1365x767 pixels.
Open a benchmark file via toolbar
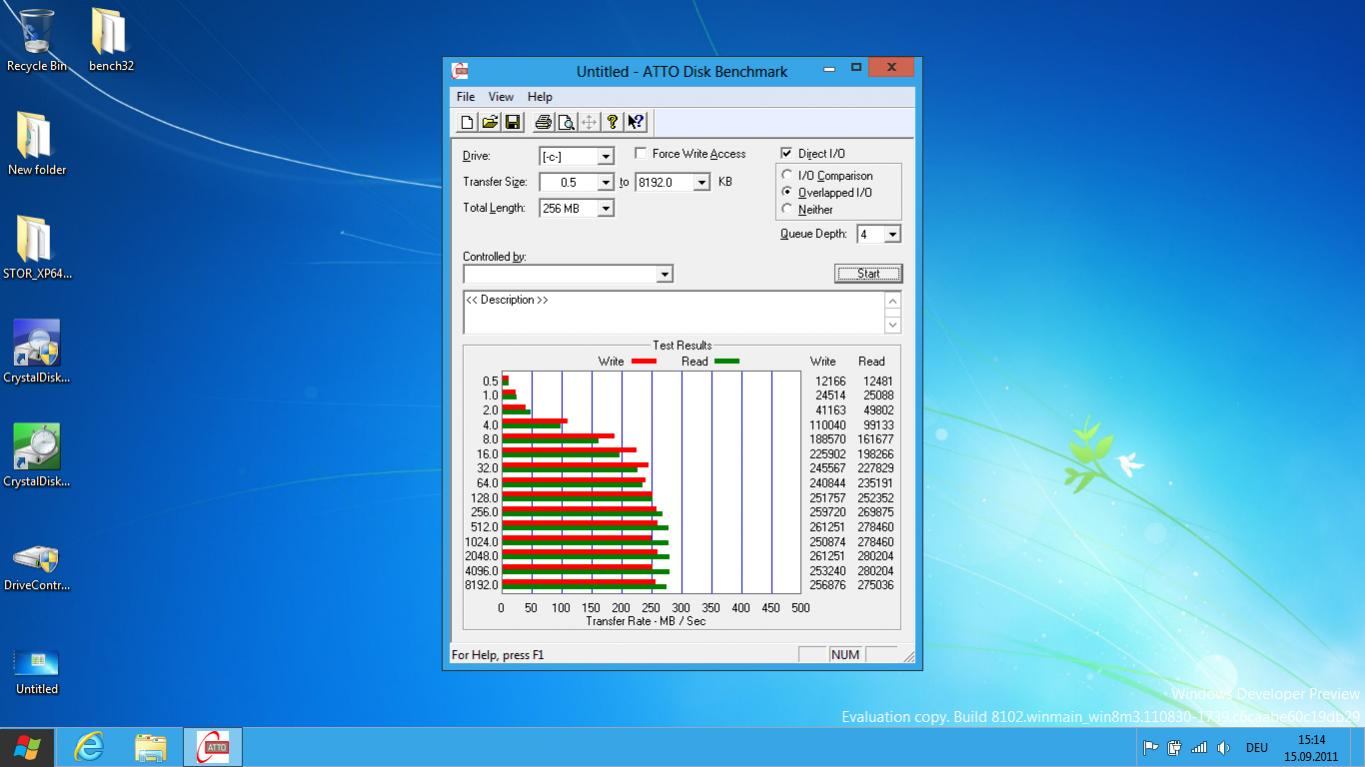coord(489,122)
